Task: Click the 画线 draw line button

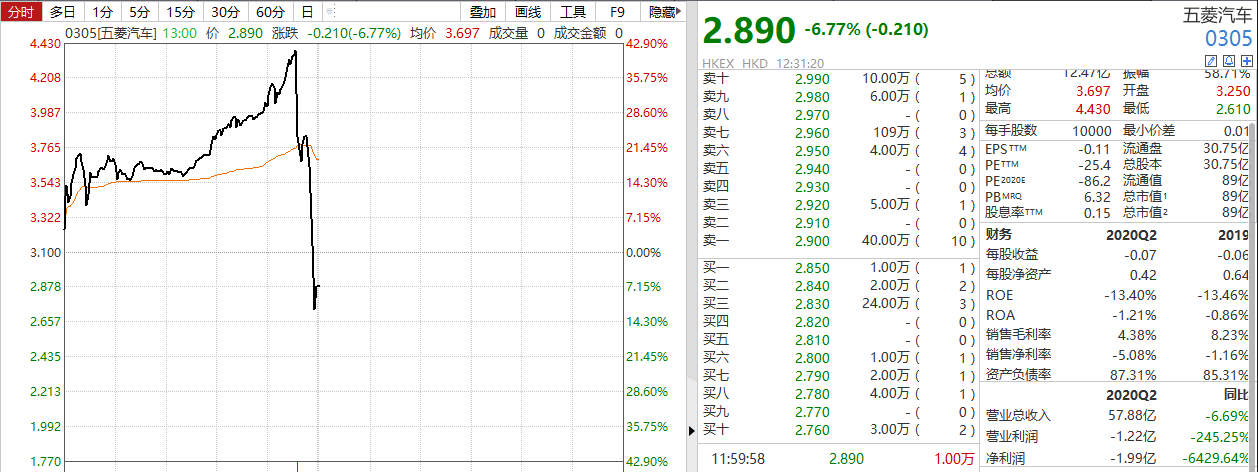Action: (x=527, y=12)
